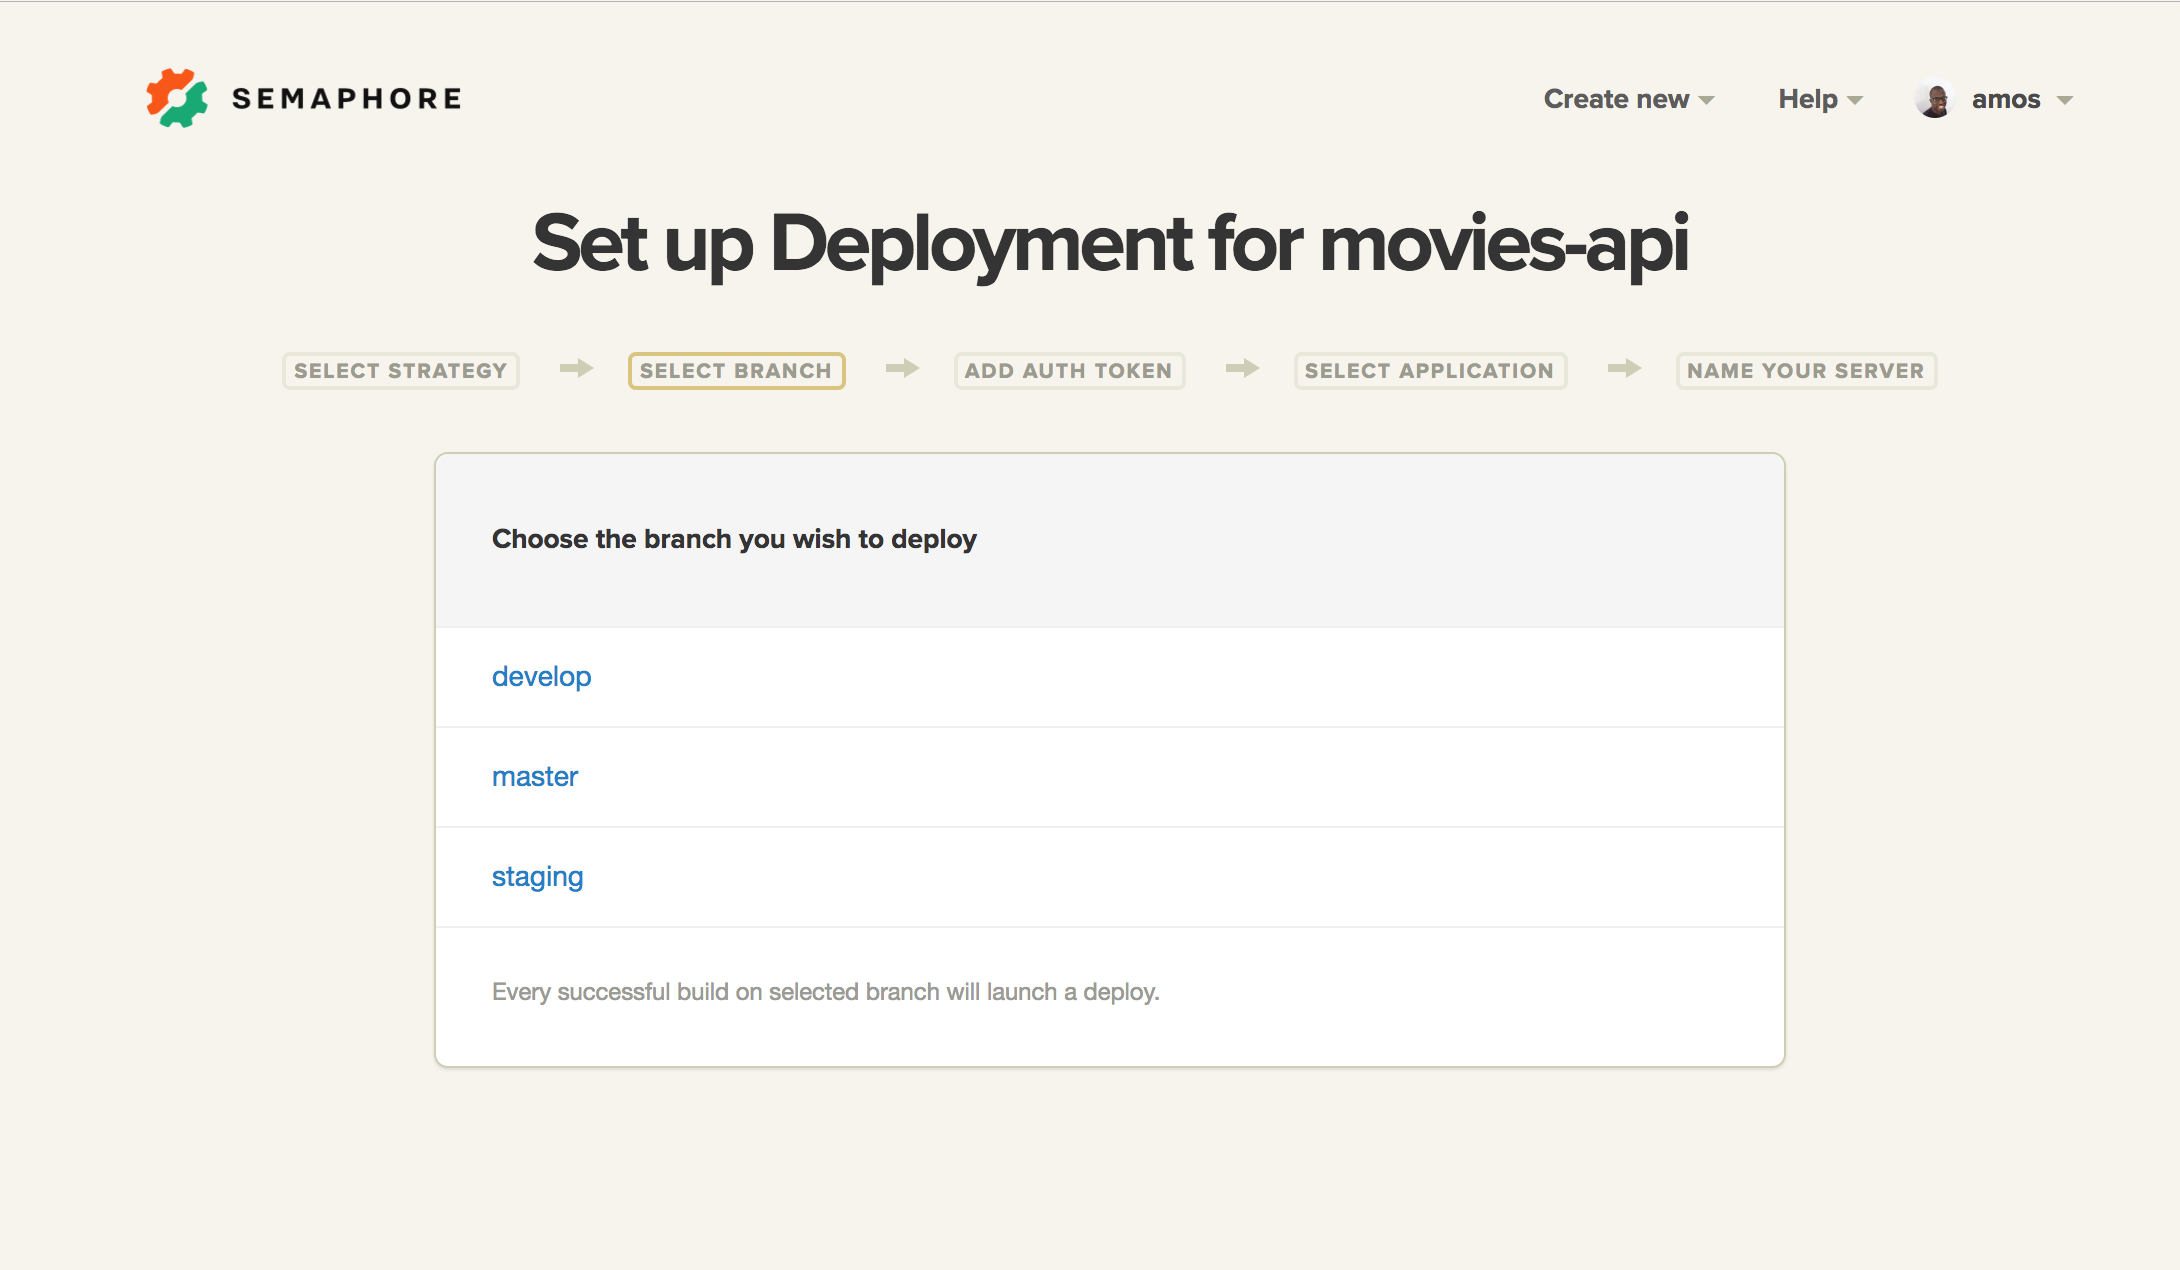Click the Add Auth Token step
Viewport: 2180px width, 1270px height.
coord(1069,371)
